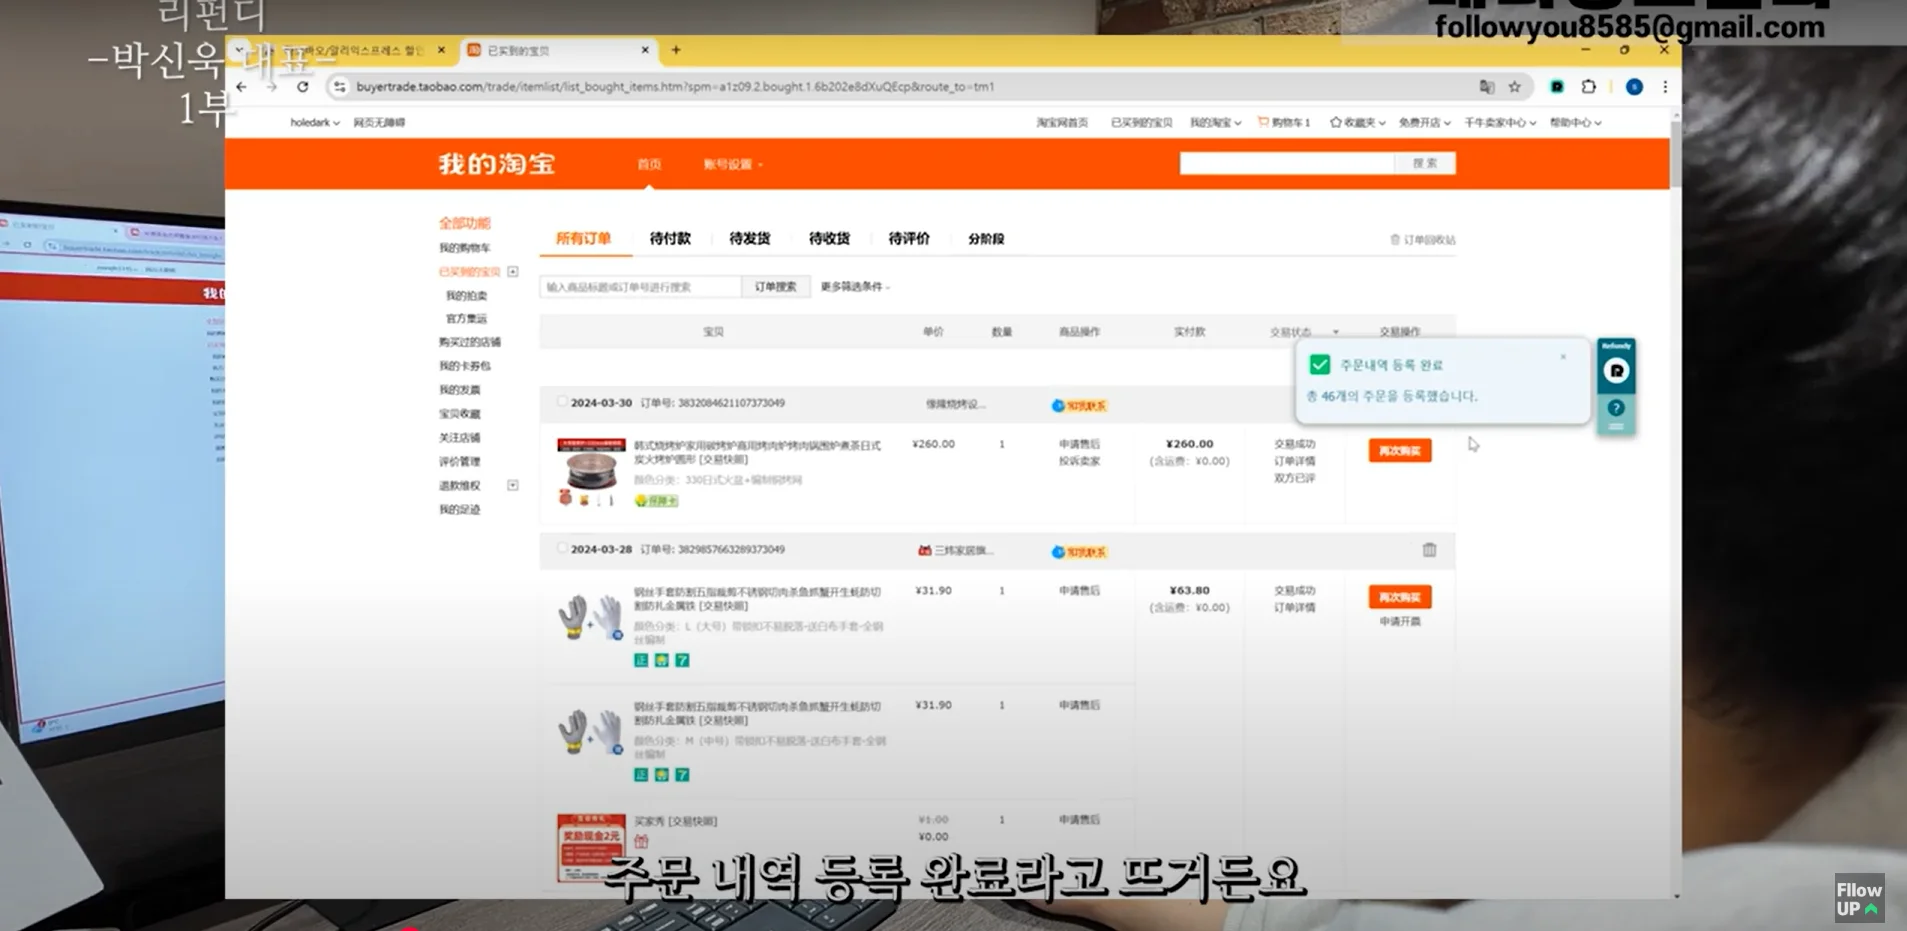Expand the 退款维权 sidebar section
This screenshot has height=931, width=1907.
coord(513,486)
